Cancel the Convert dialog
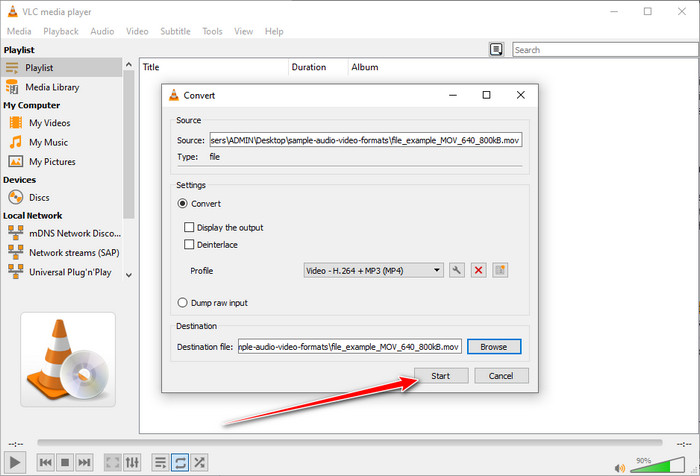700x476 pixels. [x=501, y=376]
